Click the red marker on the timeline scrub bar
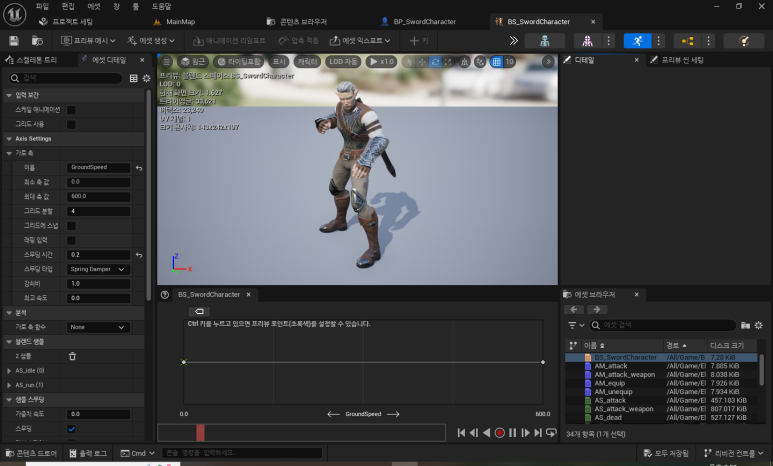The width and height of the screenshot is (773, 466). pos(200,432)
